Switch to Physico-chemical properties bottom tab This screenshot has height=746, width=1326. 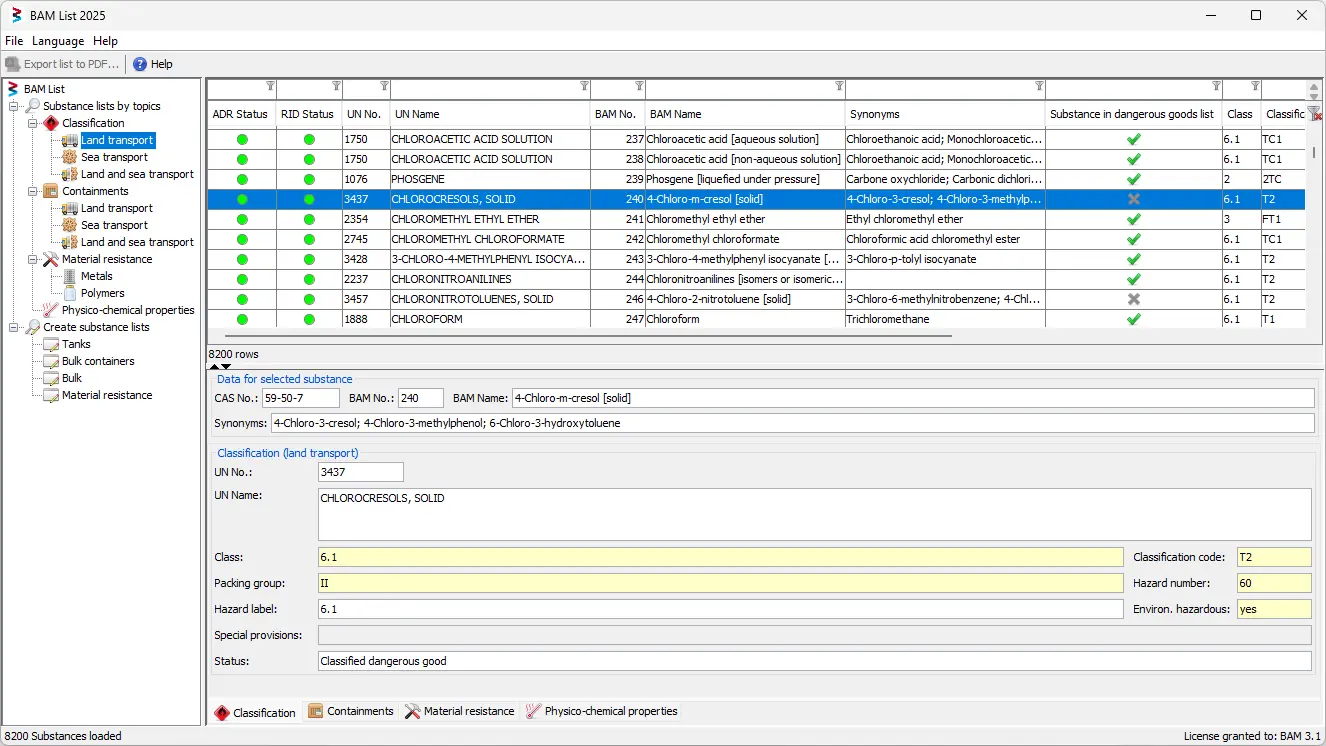click(x=601, y=711)
